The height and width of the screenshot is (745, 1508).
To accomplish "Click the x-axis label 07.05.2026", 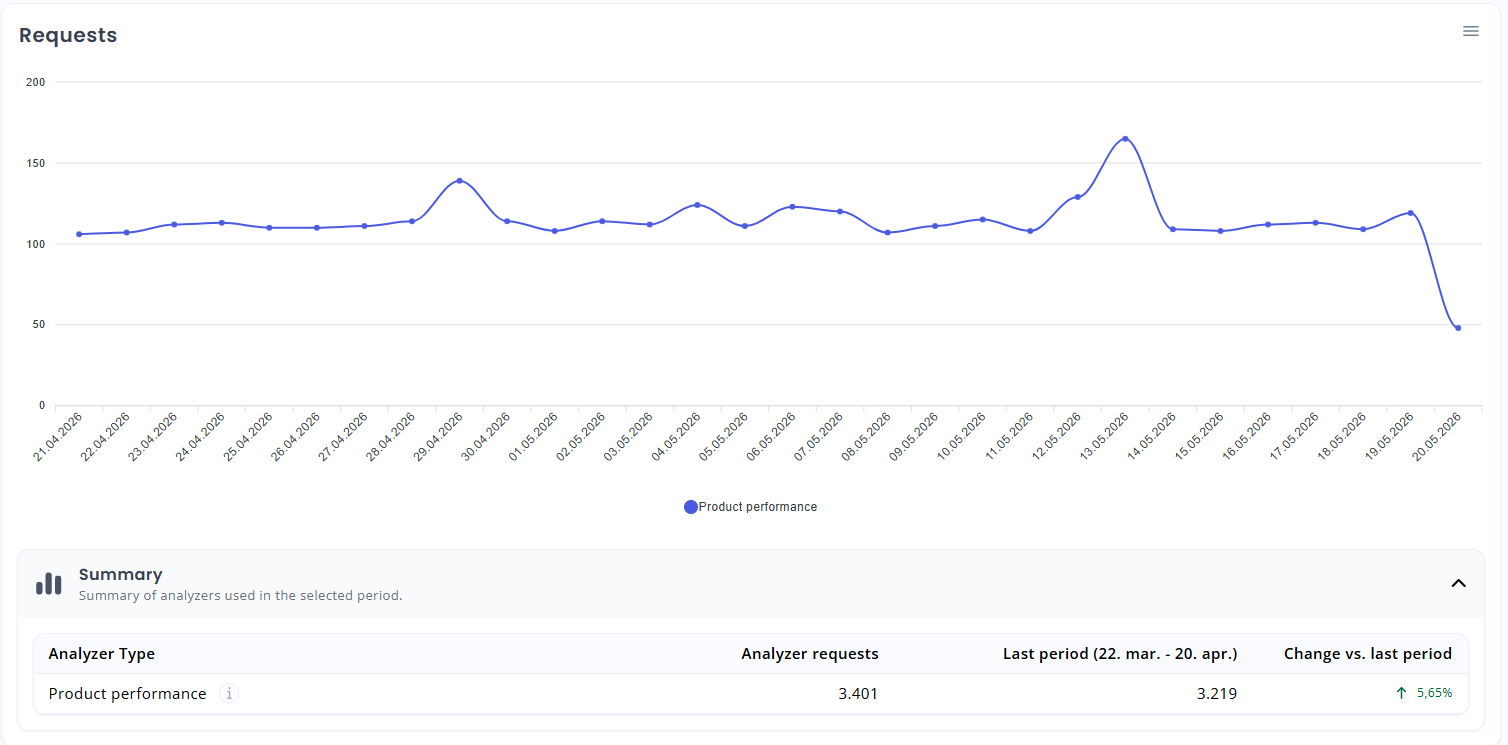I will [x=818, y=437].
